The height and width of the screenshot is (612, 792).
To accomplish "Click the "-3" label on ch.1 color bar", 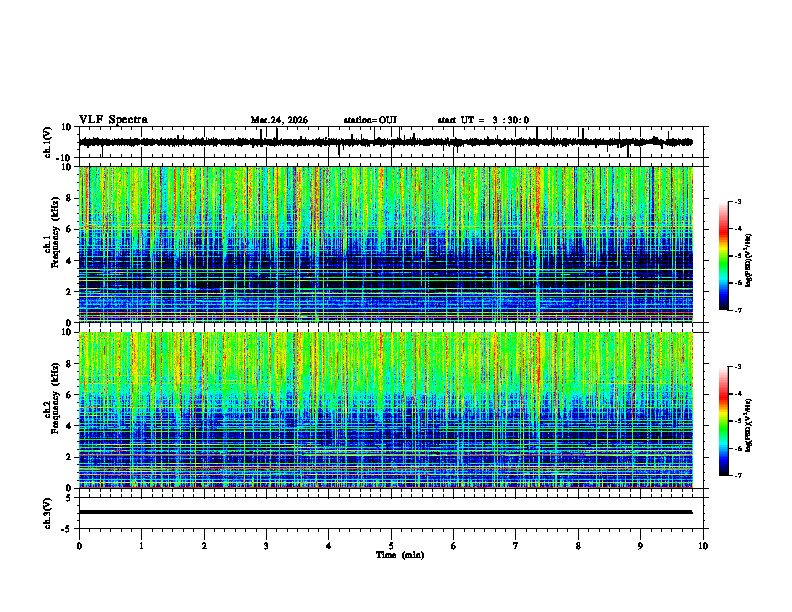I will pyautogui.click(x=738, y=201).
